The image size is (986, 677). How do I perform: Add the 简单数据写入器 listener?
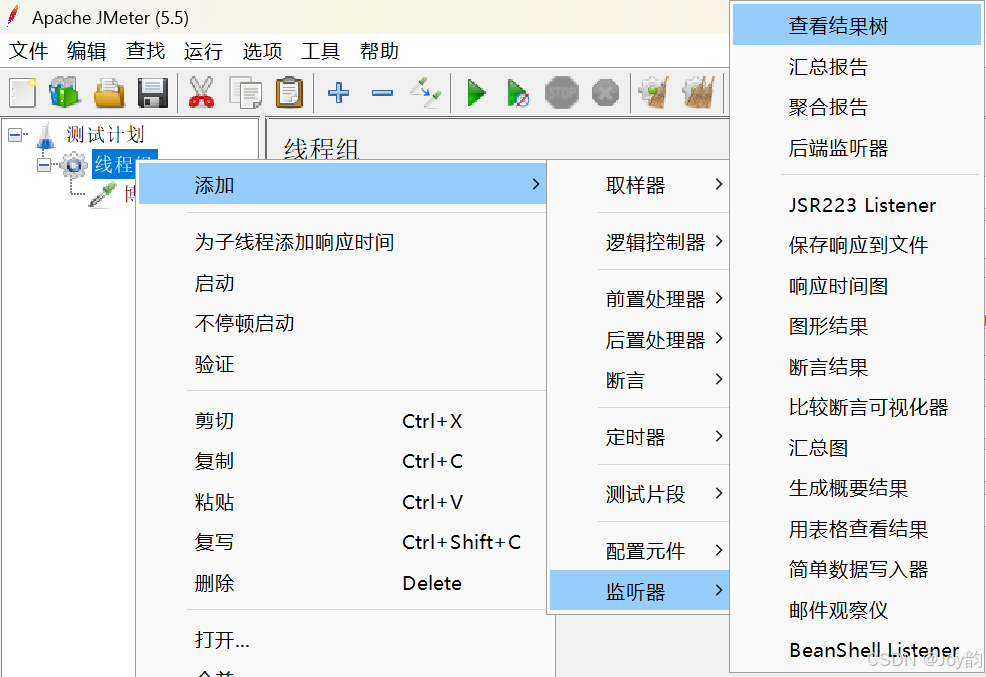coord(857,570)
